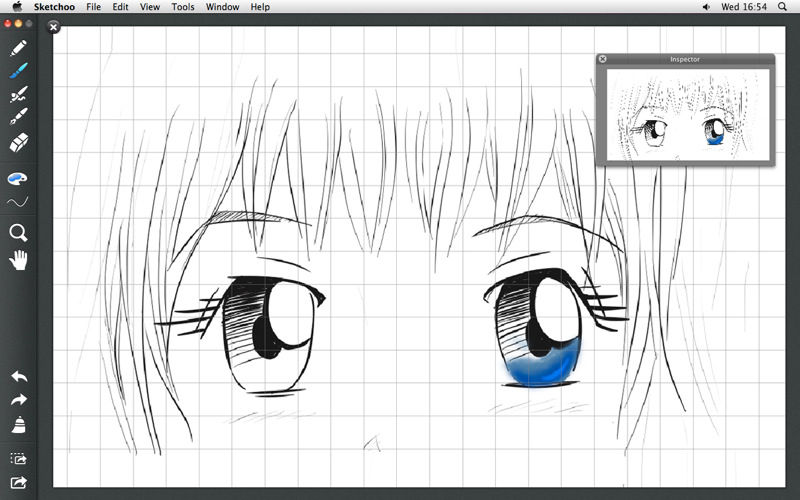Choose the ink splatter brush tool
This screenshot has width=800, height=500.
pyautogui.click(x=18, y=94)
